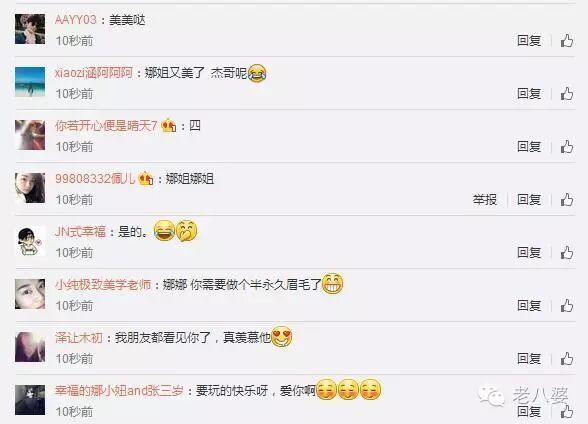This screenshot has width=588, height=424.
Task: Reply to JN式幸福's comment
Action: [x=529, y=253]
